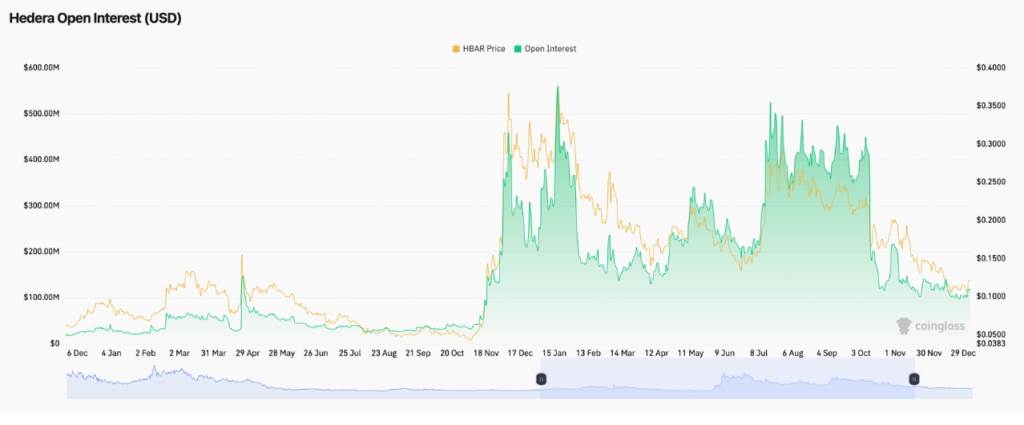Grab the left range slider handle
The image size is (1024, 425).
[x=541, y=379]
